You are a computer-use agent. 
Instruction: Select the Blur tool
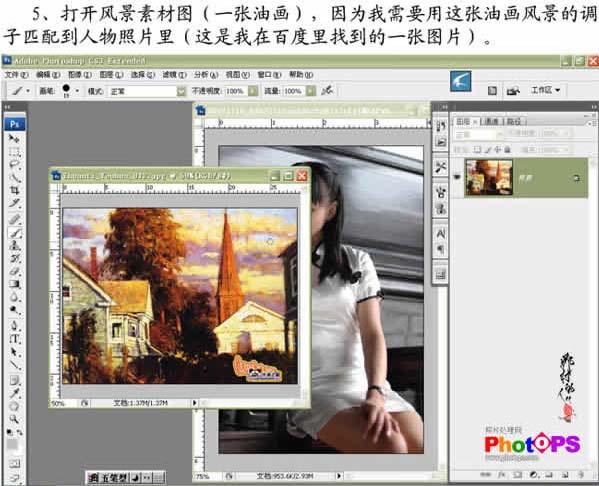click(x=14, y=296)
